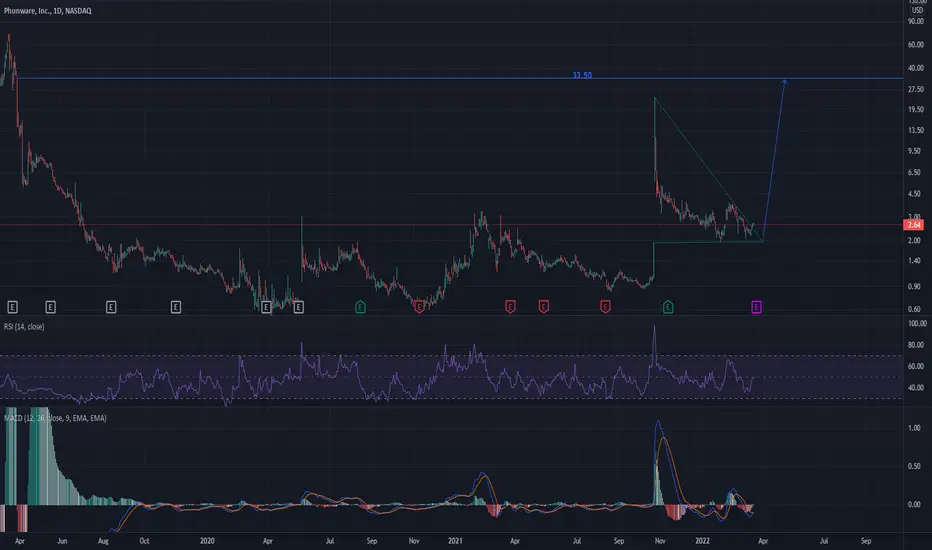Image resolution: width=932 pixels, height=550 pixels.
Task: Open the green earnings marker near Nov 2021
Action: [x=668, y=307]
